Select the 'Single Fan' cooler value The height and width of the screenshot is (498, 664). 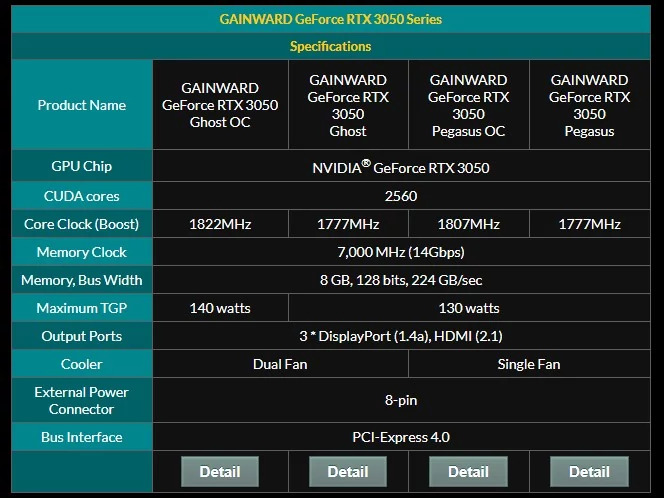[x=529, y=364]
